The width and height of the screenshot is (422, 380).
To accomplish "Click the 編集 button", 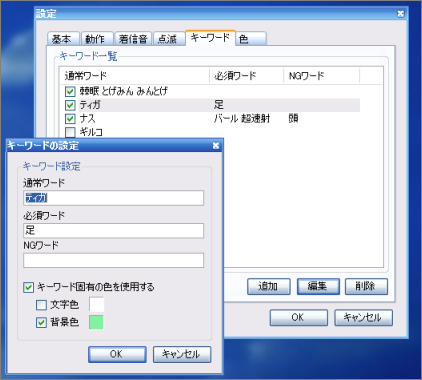I will click(x=318, y=286).
